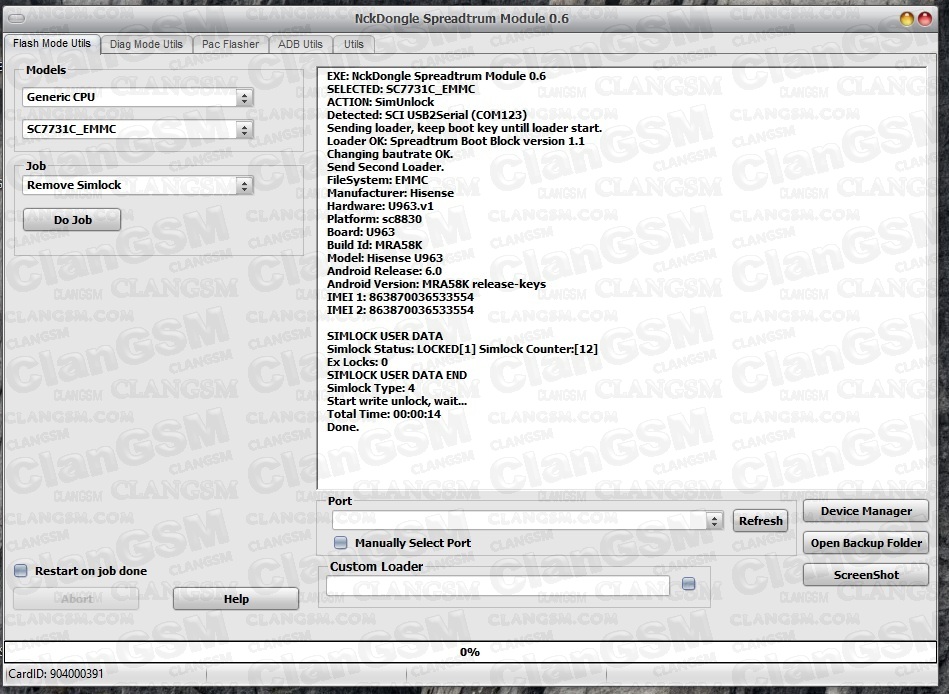Viewport: 949px width, 694px height.
Task: Select the Utils tab
Action: pyautogui.click(x=354, y=44)
